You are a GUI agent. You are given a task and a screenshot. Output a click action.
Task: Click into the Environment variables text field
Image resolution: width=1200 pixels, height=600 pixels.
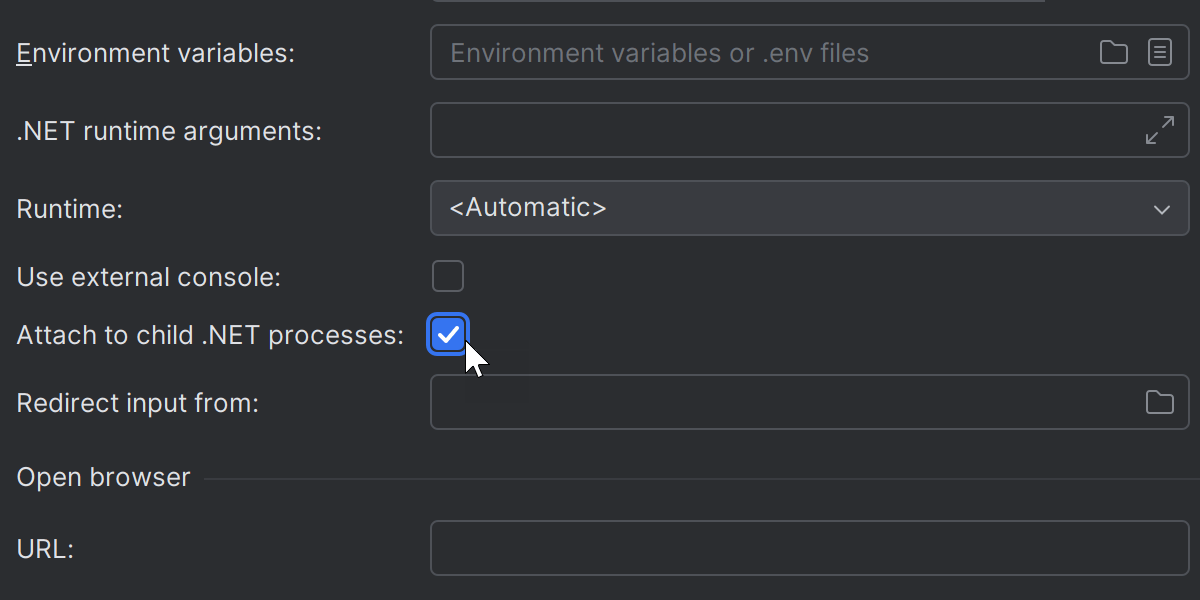(x=760, y=52)
